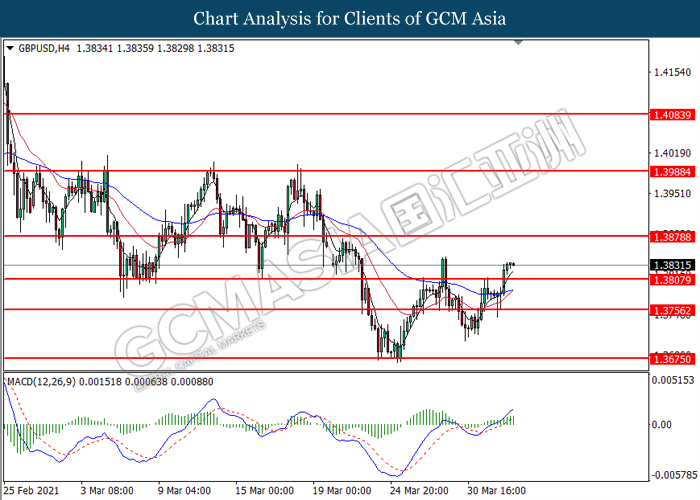This screenshot has height=500, width=700.
Task: Click the OHLC values 1.38341 1.38359 text
Action: (115, 48)
